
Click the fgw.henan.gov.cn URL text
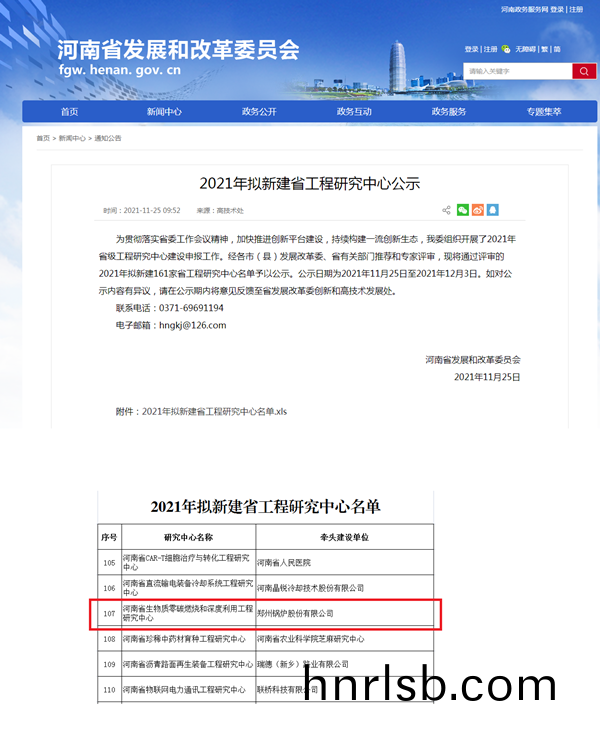tap(120, 70)
